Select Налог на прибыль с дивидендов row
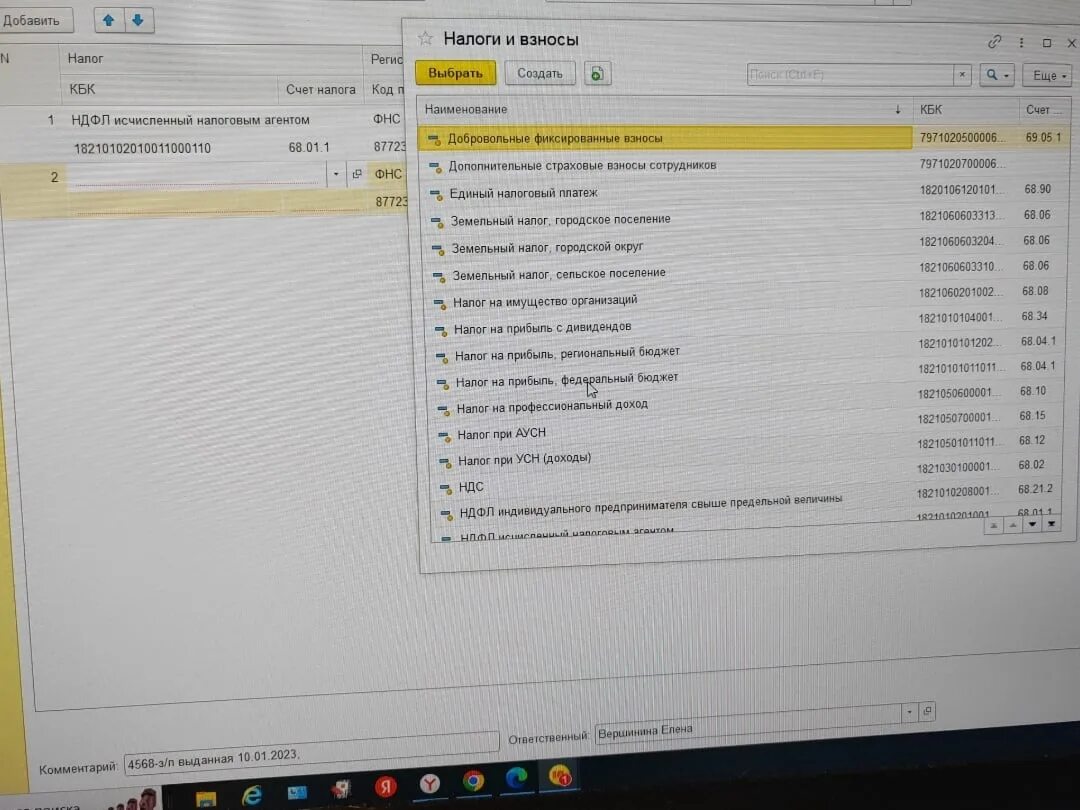Viewport: 1080px width, 810px height. [x=744, y=324]
